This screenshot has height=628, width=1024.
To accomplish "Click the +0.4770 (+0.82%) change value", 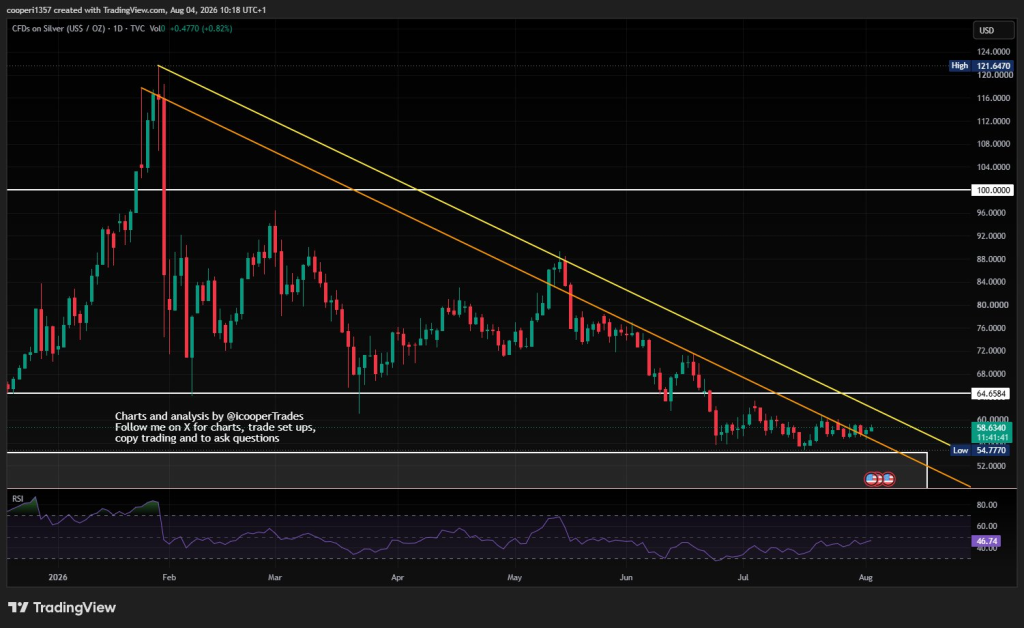I will coord(201,29).
